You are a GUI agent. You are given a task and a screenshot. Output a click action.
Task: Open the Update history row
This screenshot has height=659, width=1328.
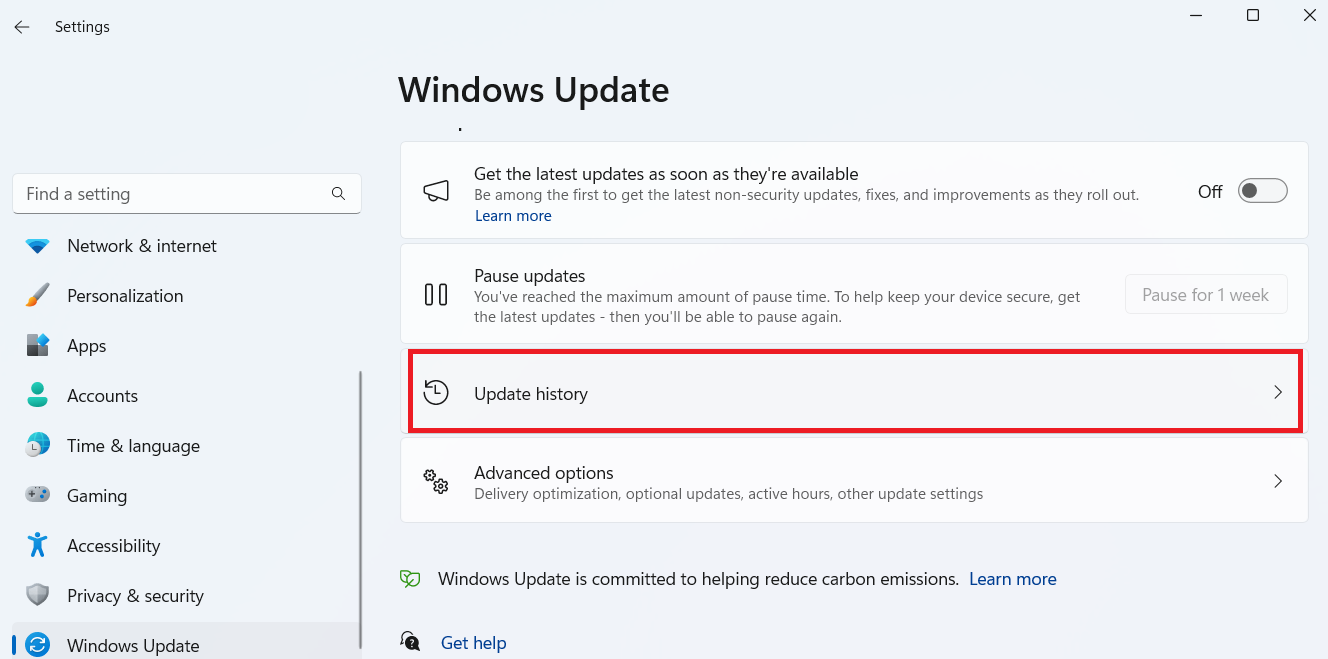tap(855, 393)
